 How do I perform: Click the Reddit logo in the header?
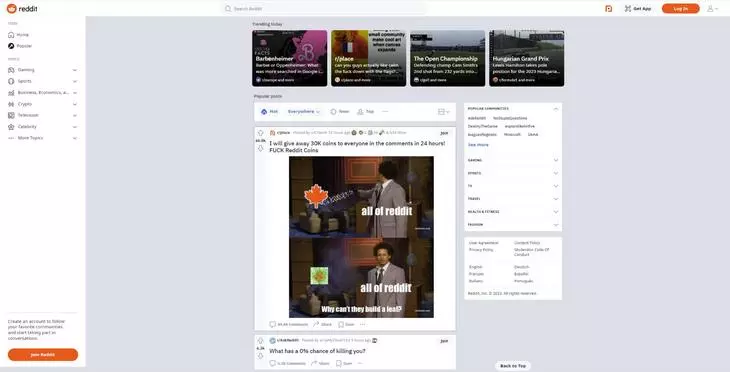pyautogui.click(x=22, y=8)
